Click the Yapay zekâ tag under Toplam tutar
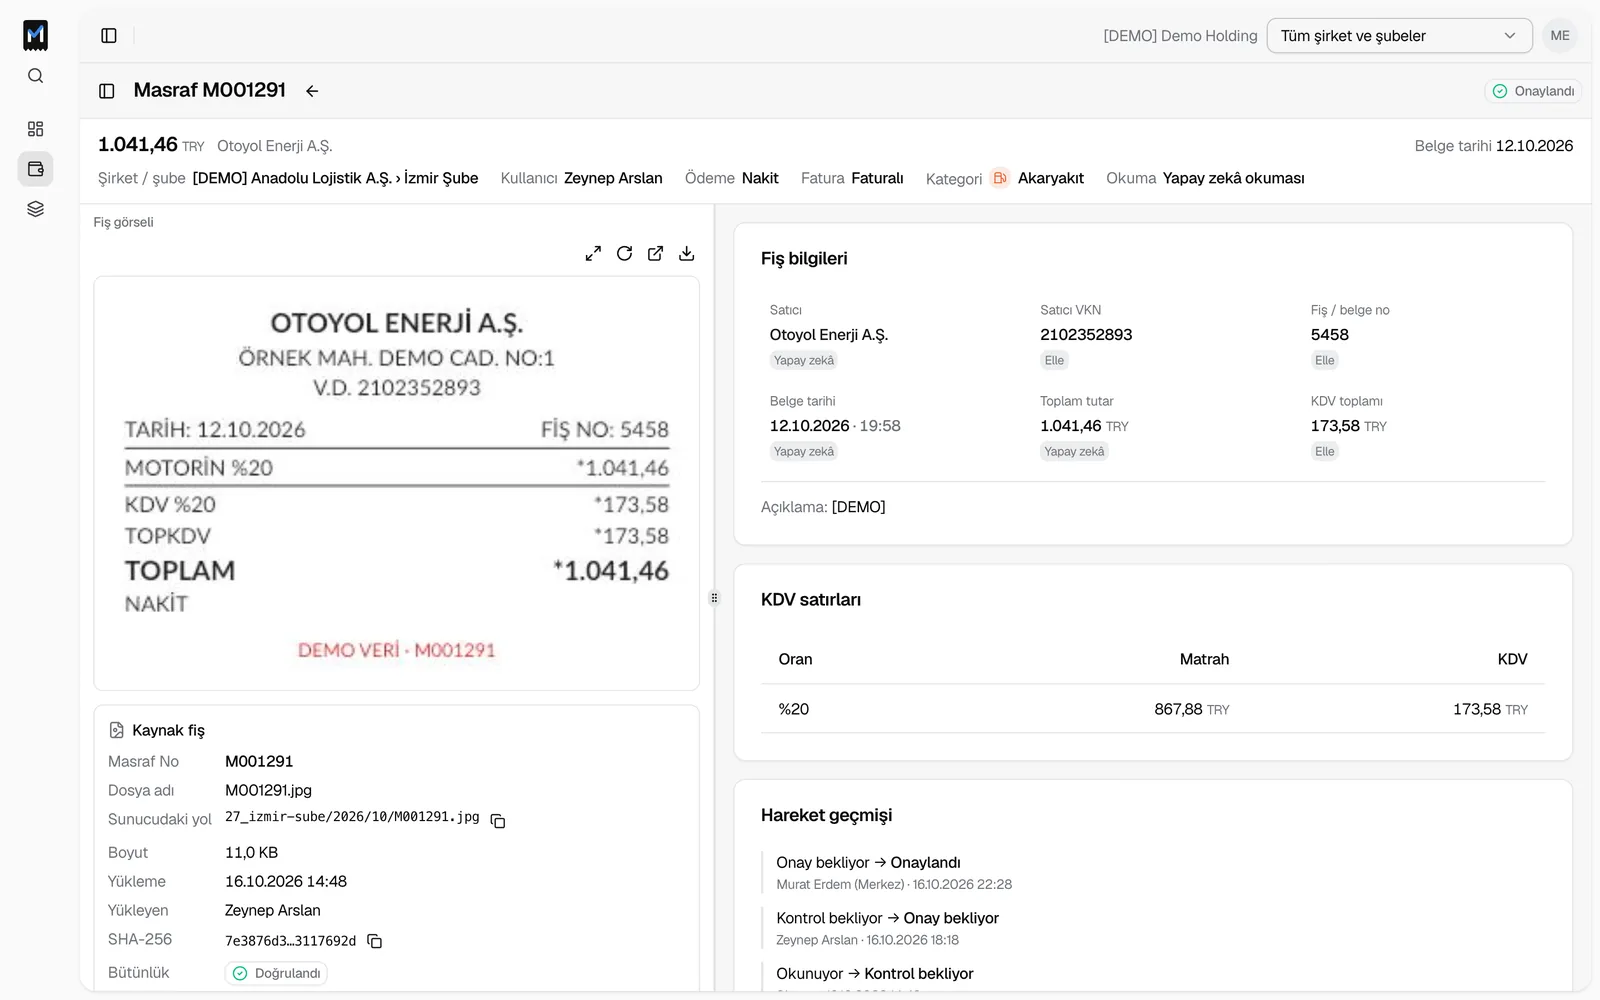 pyautogui.click(x=1074, y=452)
